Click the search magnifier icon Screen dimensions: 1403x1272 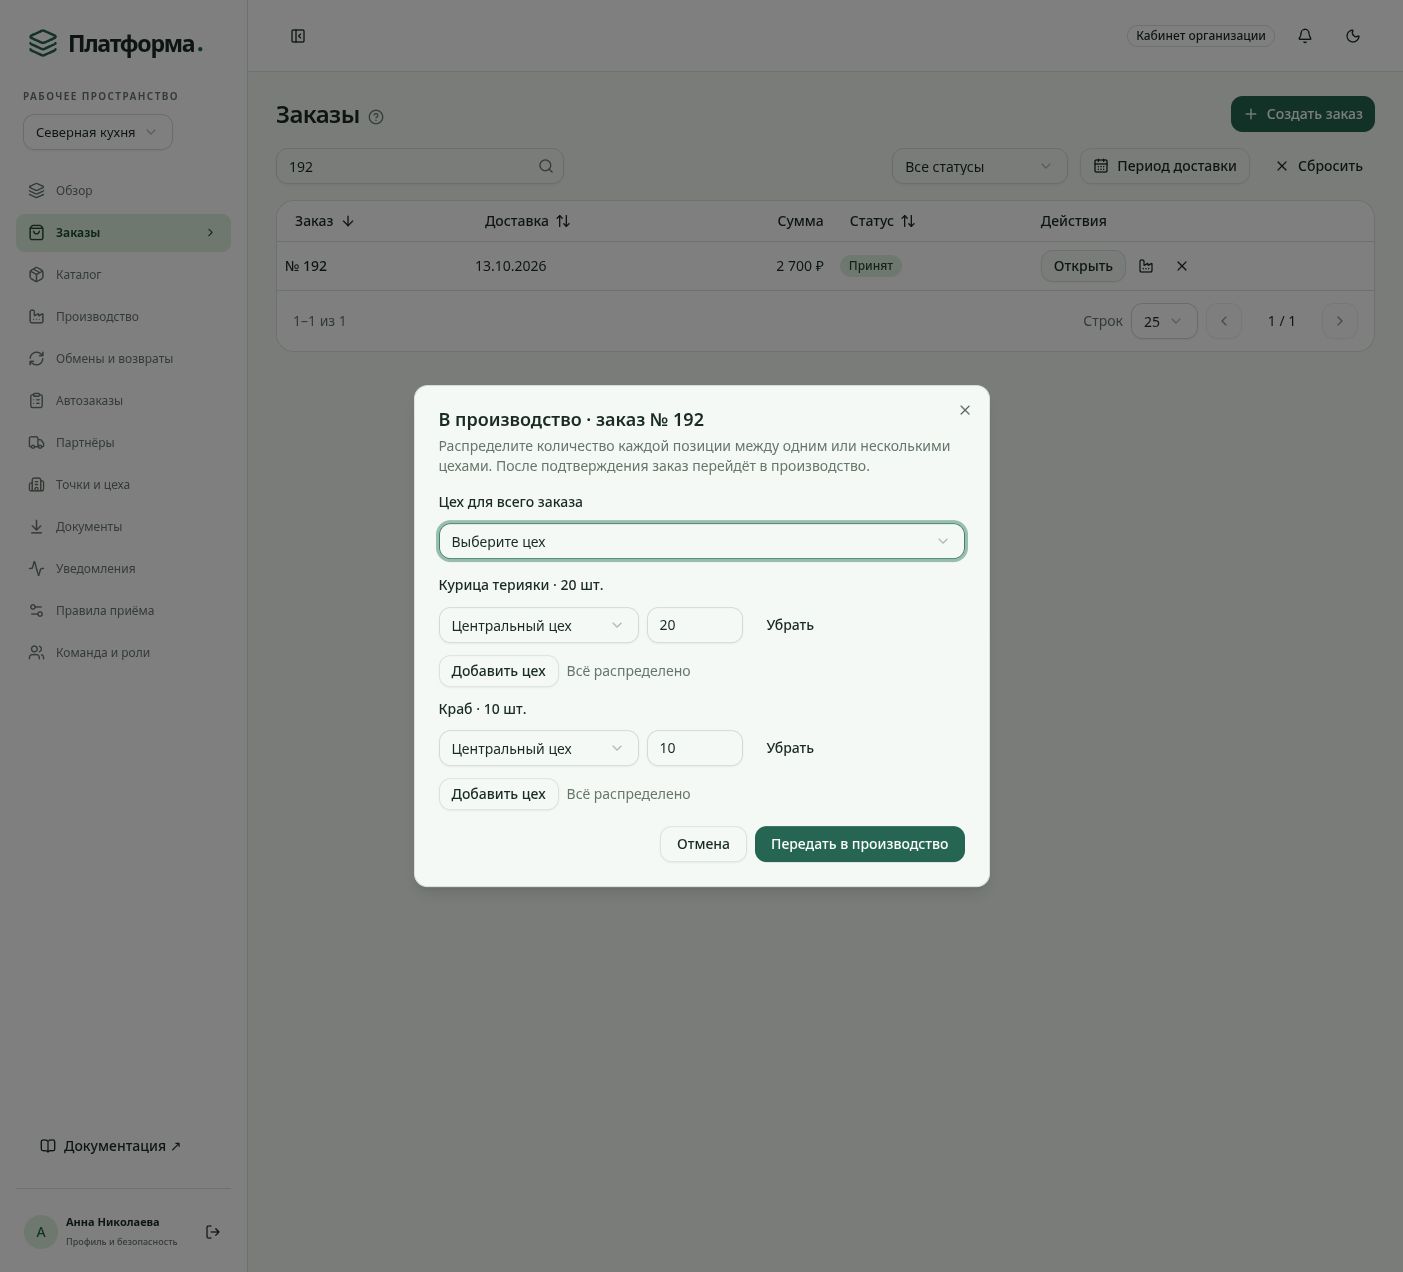[x=546, y=166]
